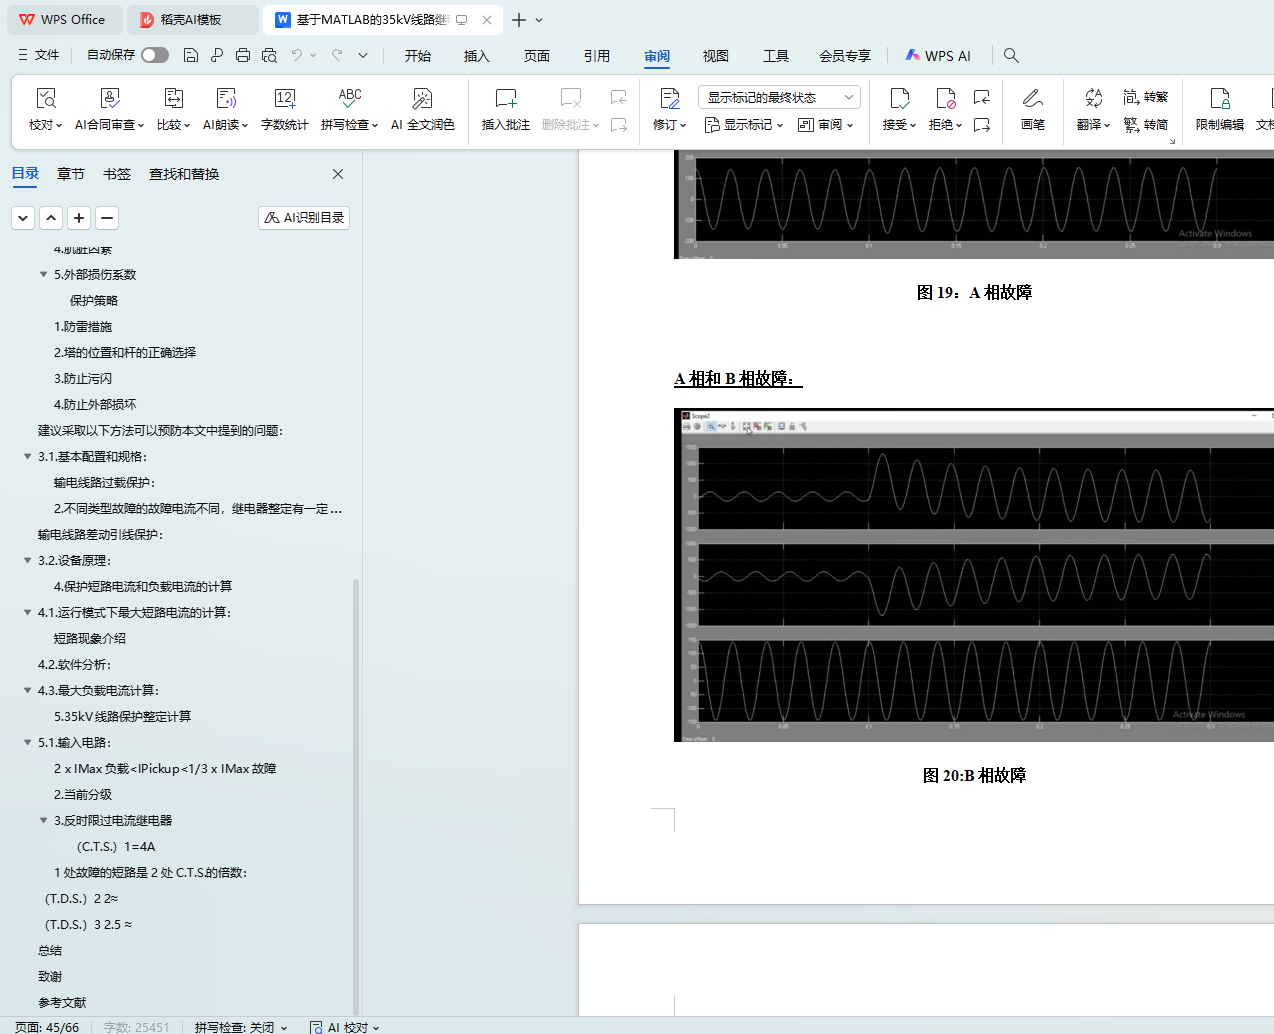The image size is (1274, 1034).
Task: Jump to 参考文献 in the outline
Action: click(62, 1003)
